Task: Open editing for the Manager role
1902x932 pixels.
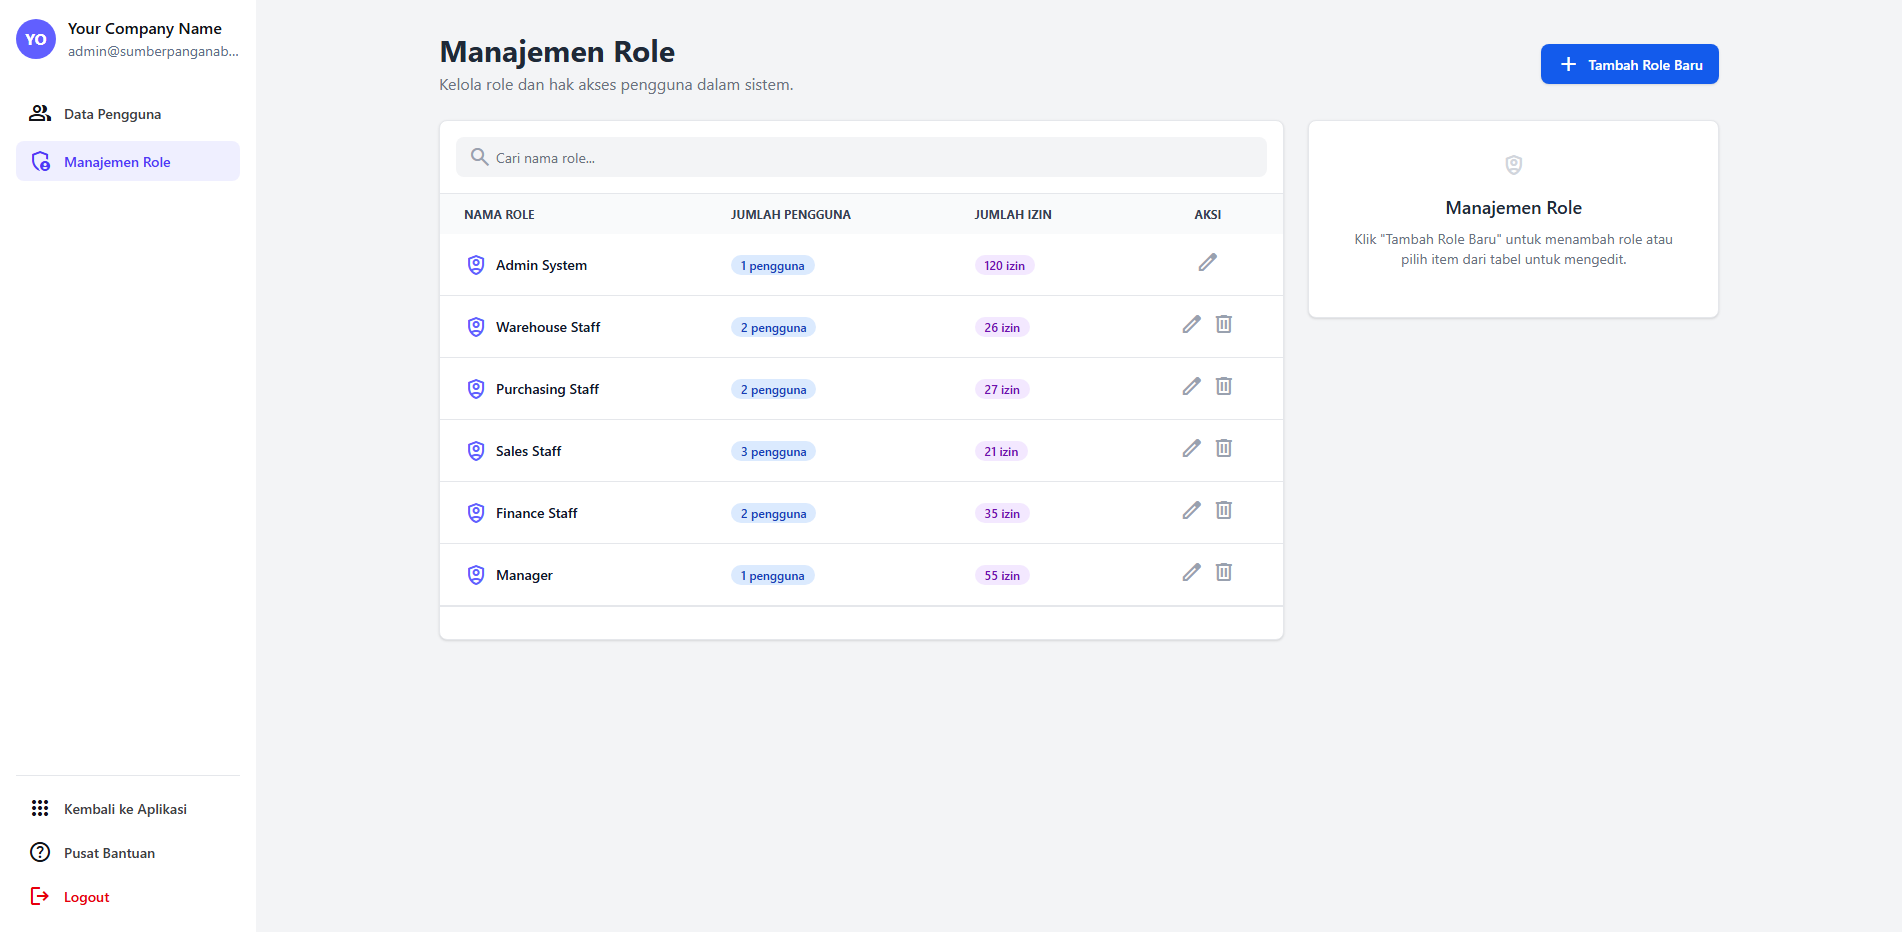Action: pyautogui.click(x=1191, y=573)
